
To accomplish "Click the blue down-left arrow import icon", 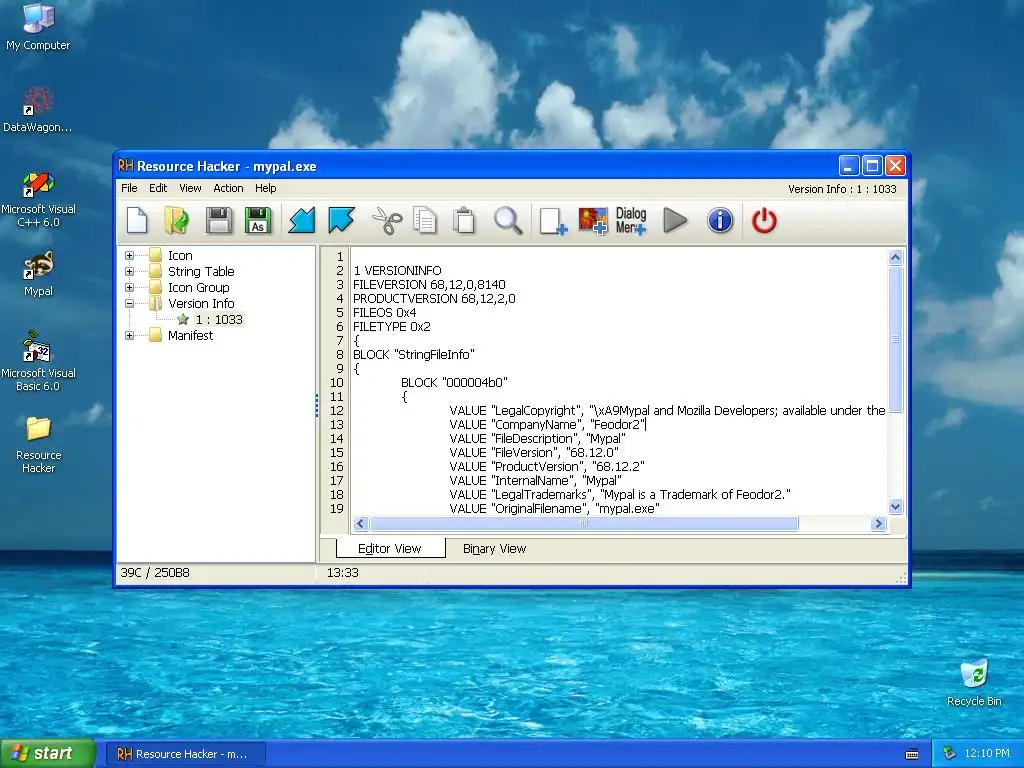I will 302,220.
